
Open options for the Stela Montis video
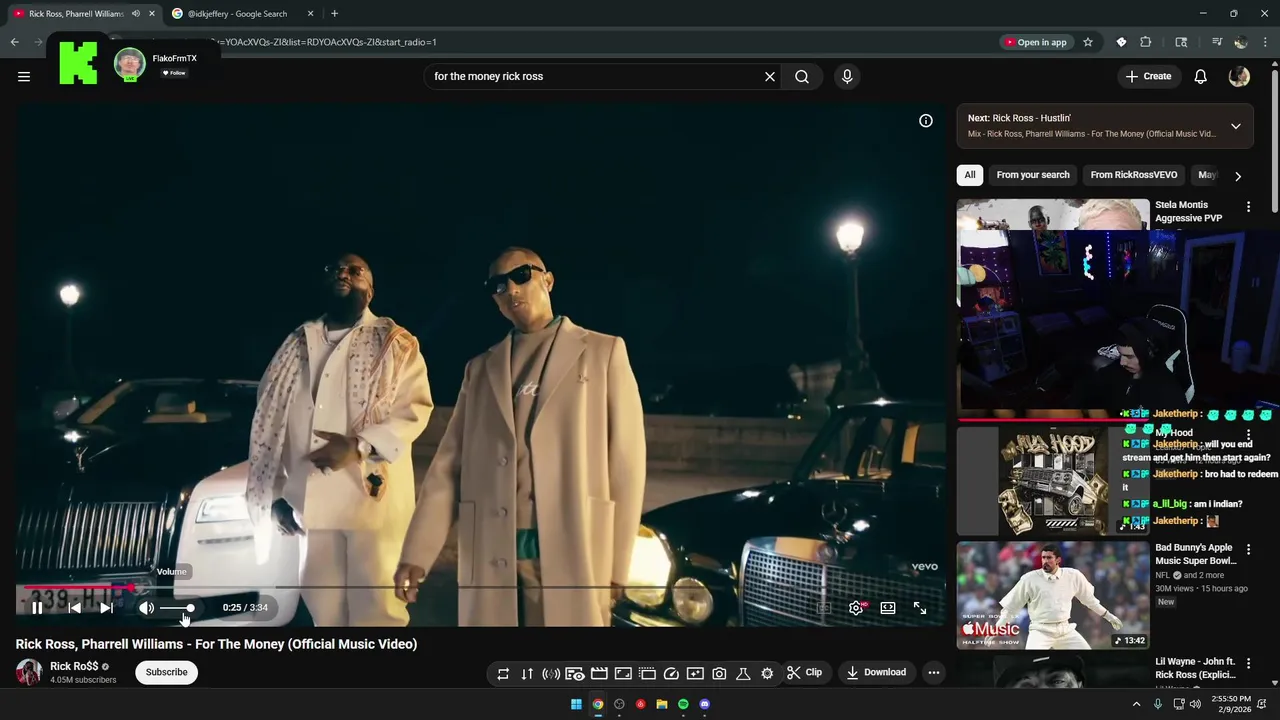tap(1248, 207)
